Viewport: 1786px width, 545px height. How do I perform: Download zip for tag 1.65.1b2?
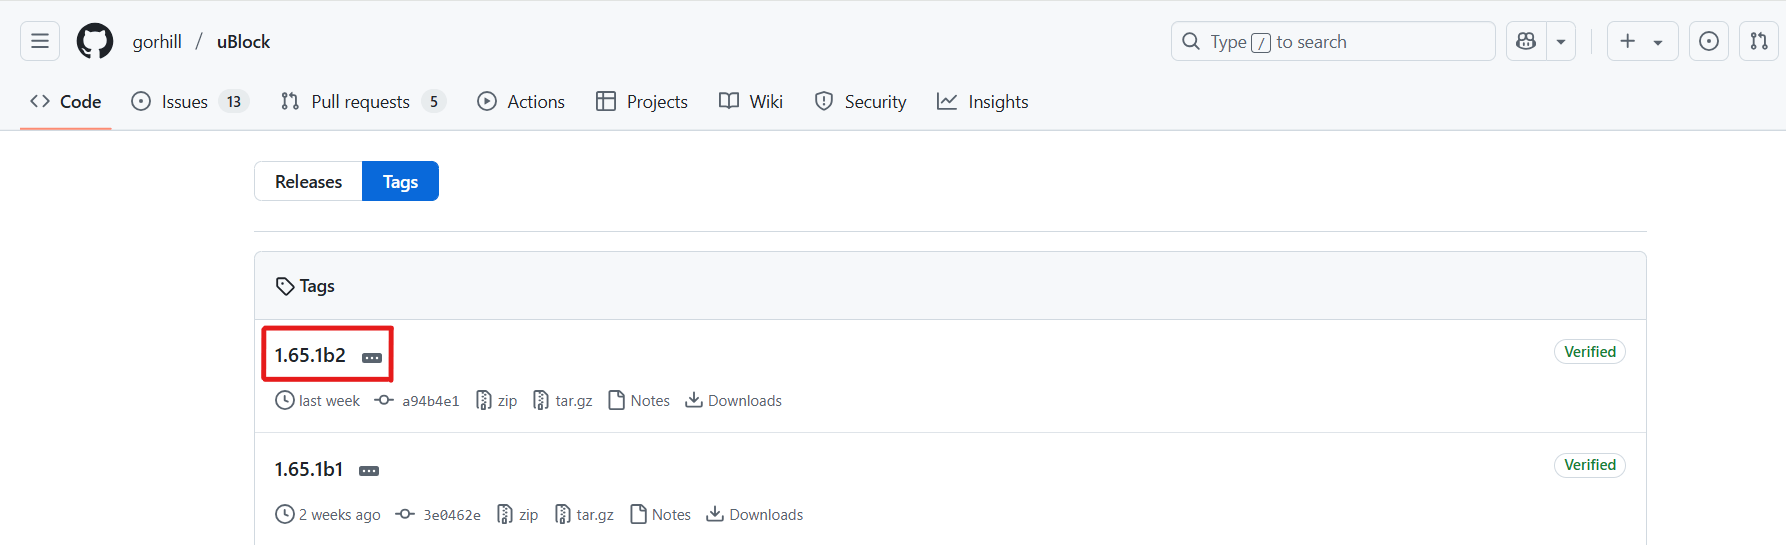(x=497, y=400)
